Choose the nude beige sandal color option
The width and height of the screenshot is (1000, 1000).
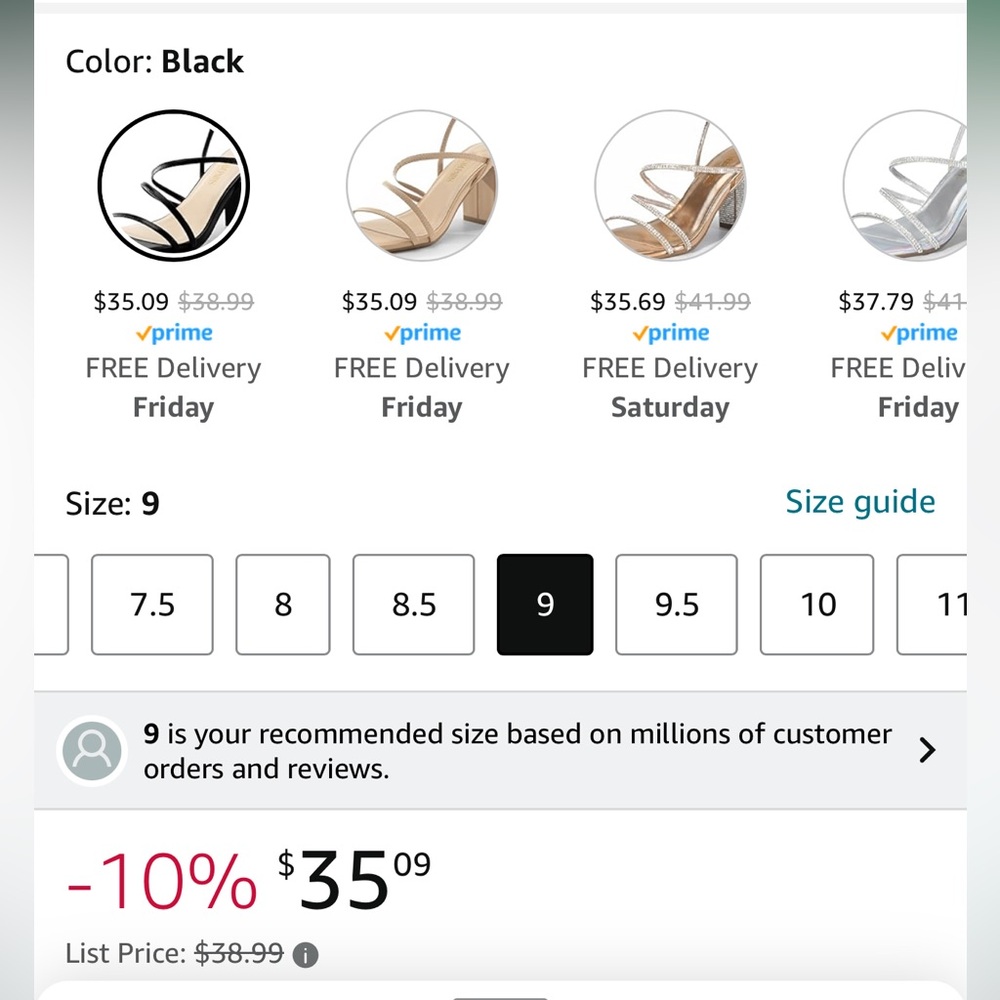coord(422,186)
